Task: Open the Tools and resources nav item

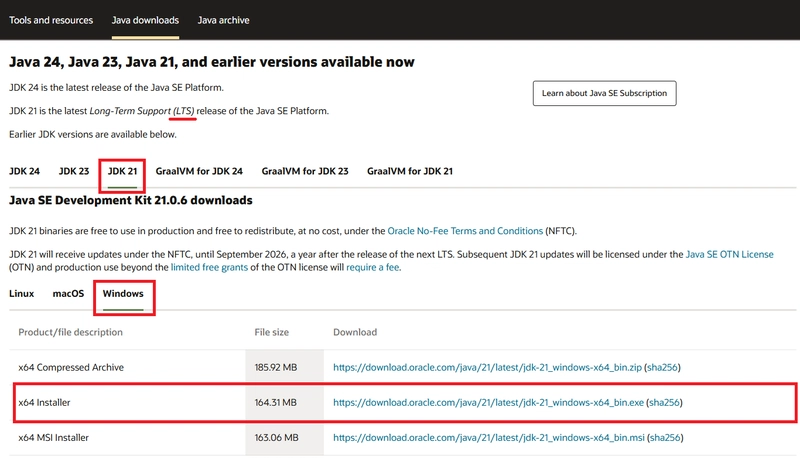Action: tap(51, 20)
